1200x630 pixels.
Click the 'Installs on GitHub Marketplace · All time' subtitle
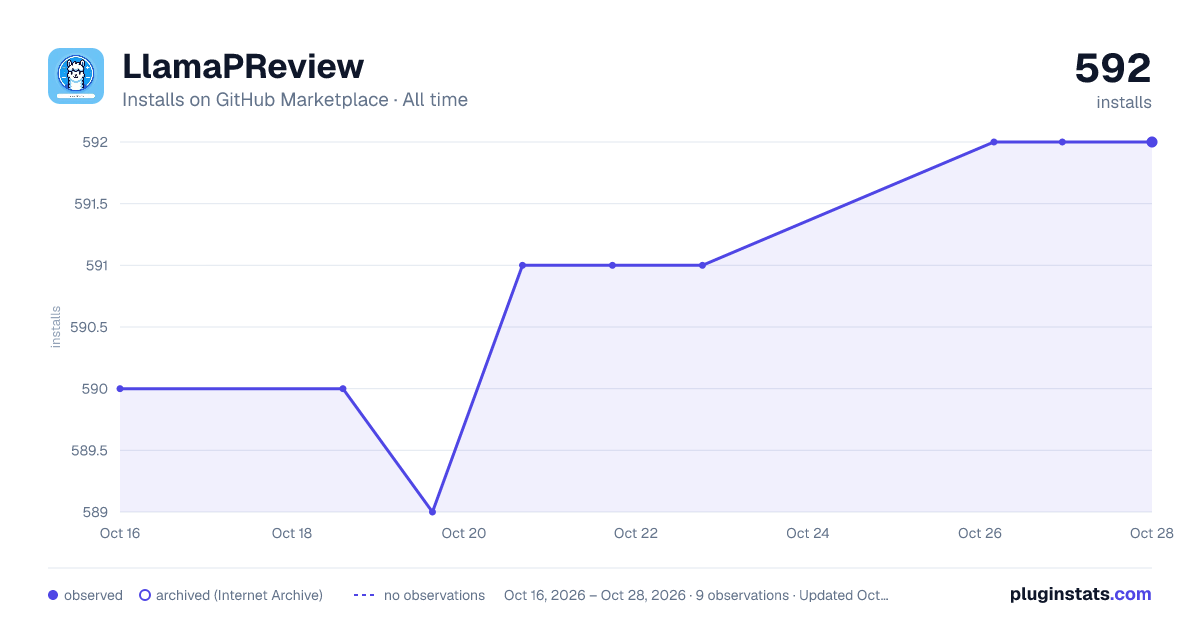click(295, 100)
